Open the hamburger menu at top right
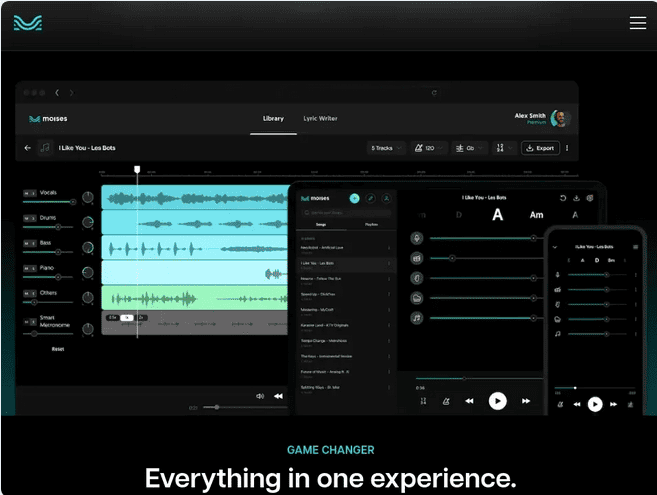The width and height of the screenshot is (657, 495). pyautogui.click(x=637, y=23)
